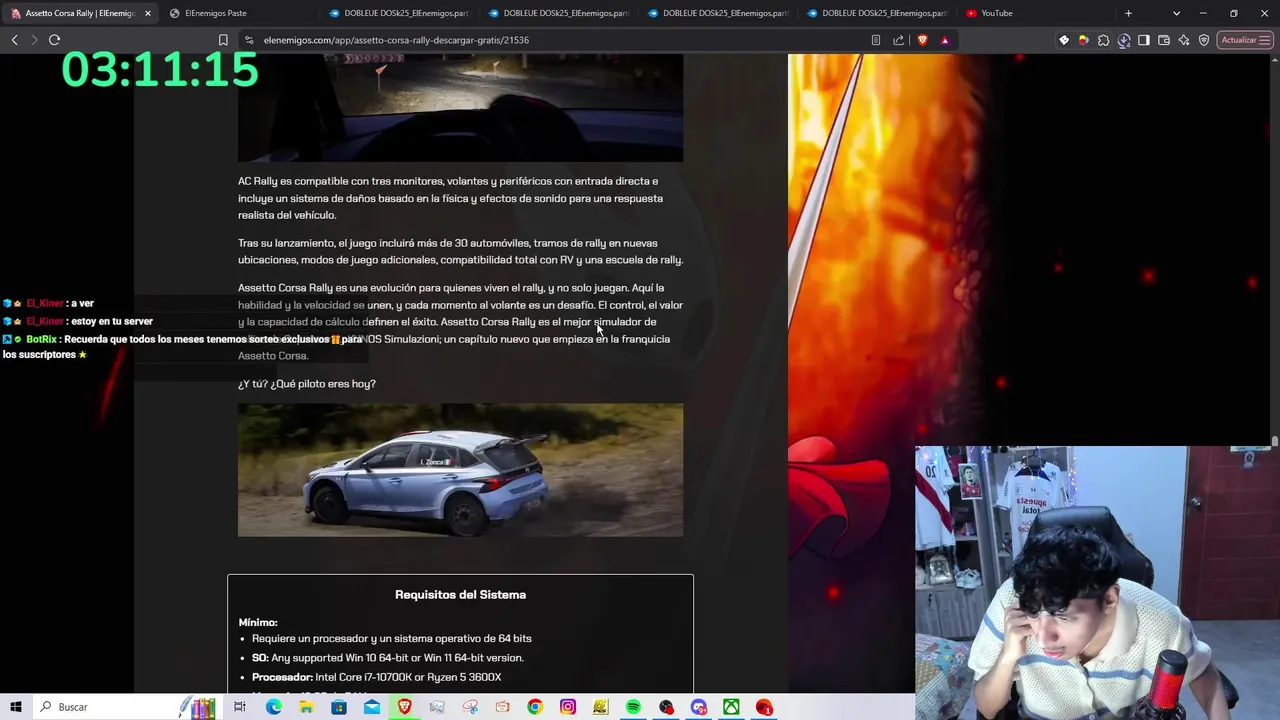Click the address bar URL field
The image size is (1280, 720).
(x=560, y=40)
